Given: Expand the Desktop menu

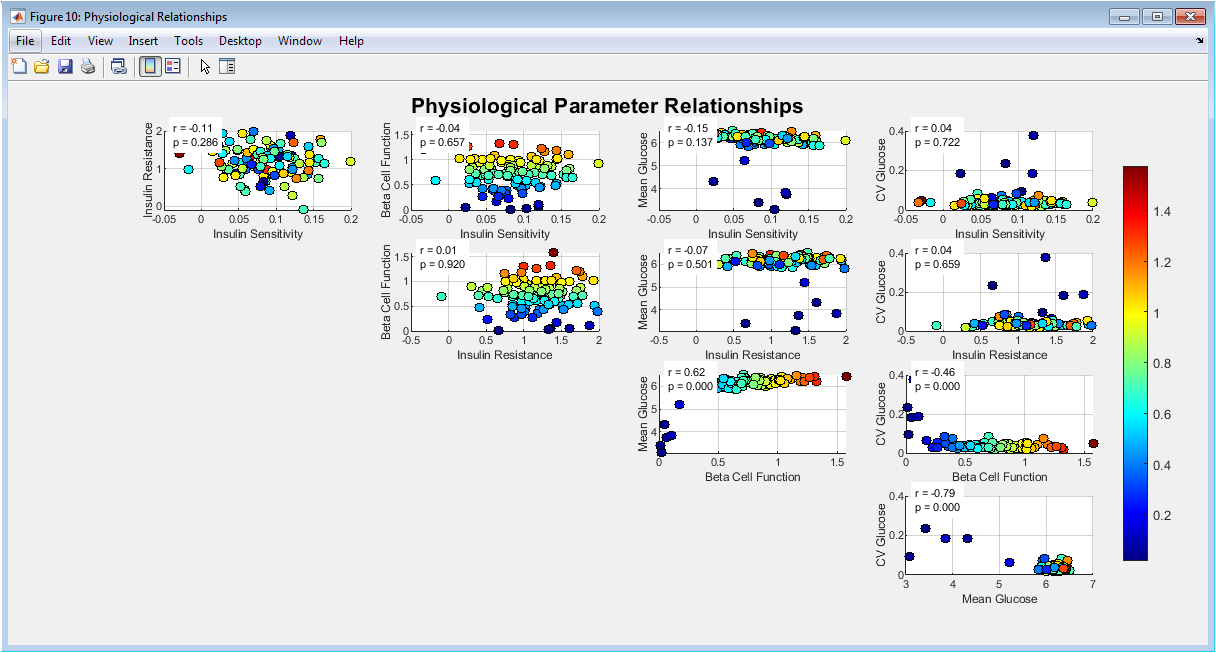Looking at the screenshot, I should coord(240,41).
